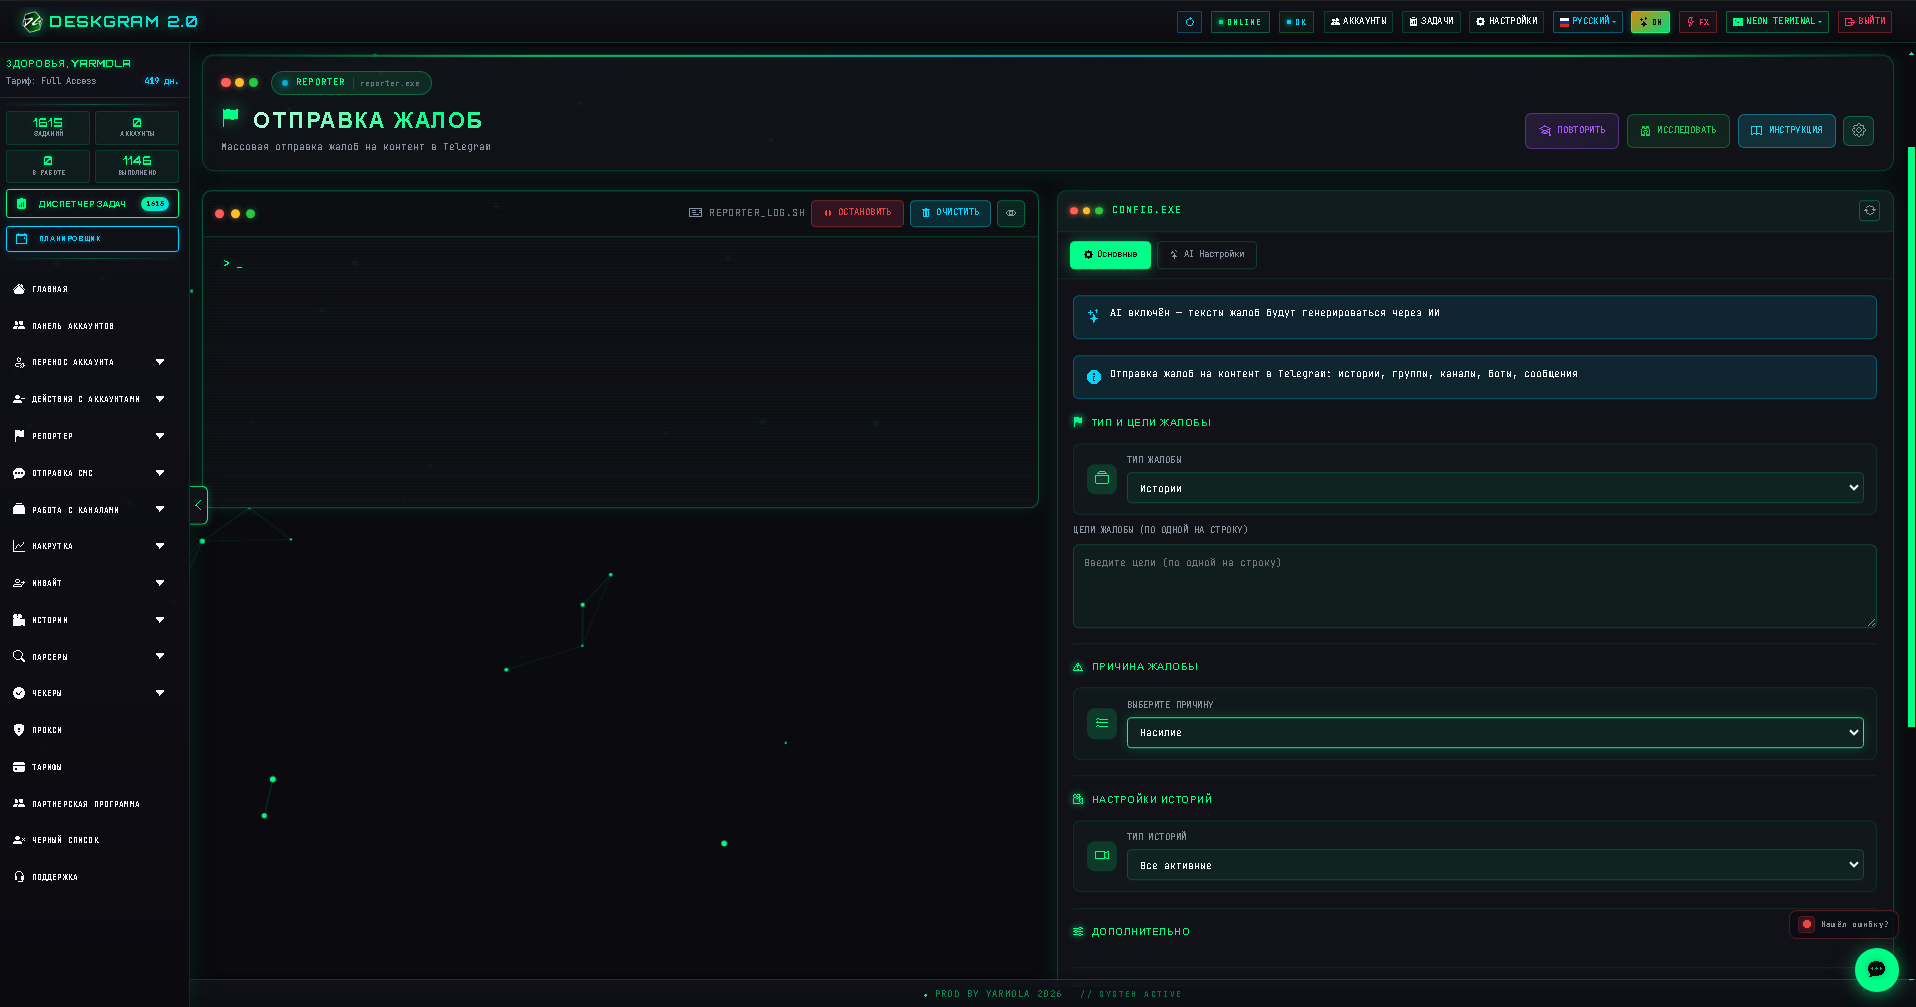The width and height of the screenshot is (1916, 1007).
Task: Expand the Парсеры sidebar section
Action: (x=90, y=657)
